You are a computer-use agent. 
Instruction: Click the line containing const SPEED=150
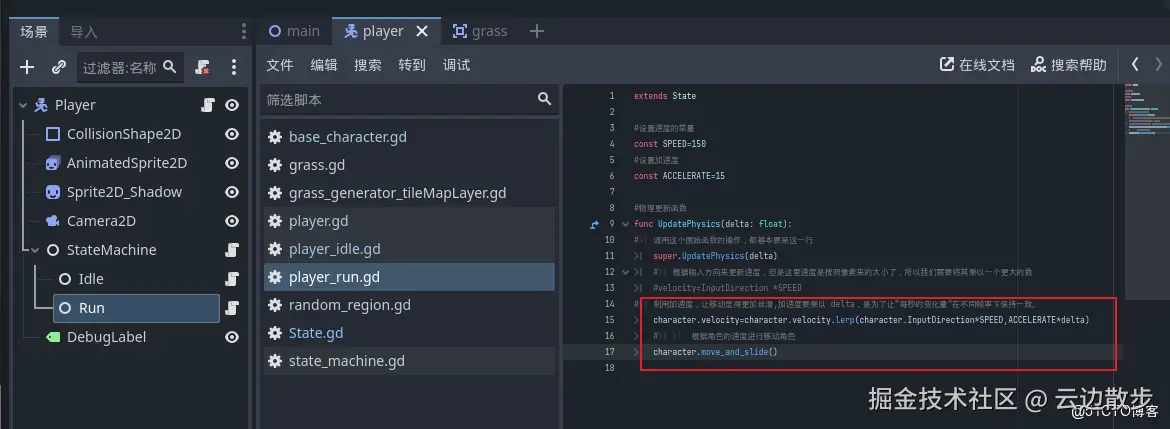670,143
